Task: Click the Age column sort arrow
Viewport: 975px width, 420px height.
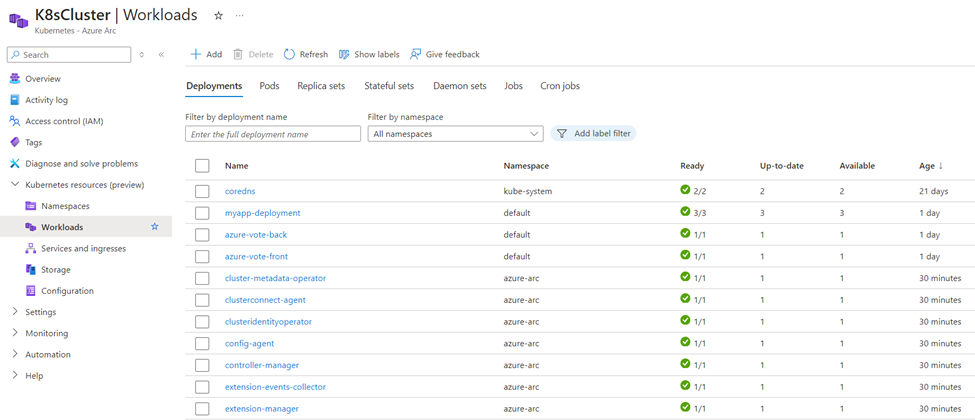Action: pyautogui.click(x=941, y=166)
